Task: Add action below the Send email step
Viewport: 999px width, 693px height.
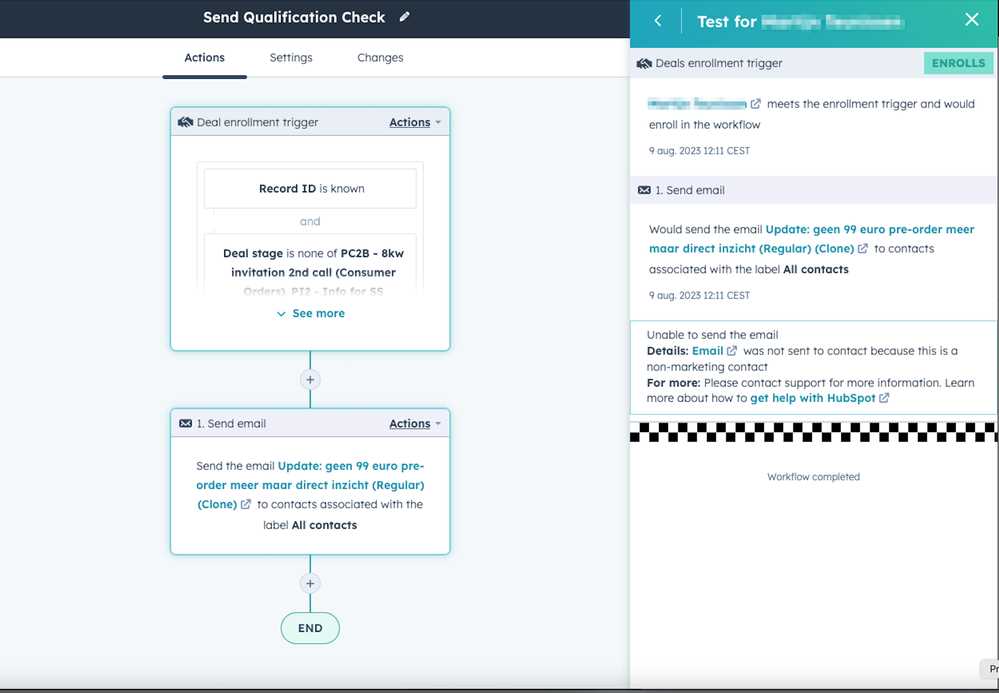Action: point(310,583)
